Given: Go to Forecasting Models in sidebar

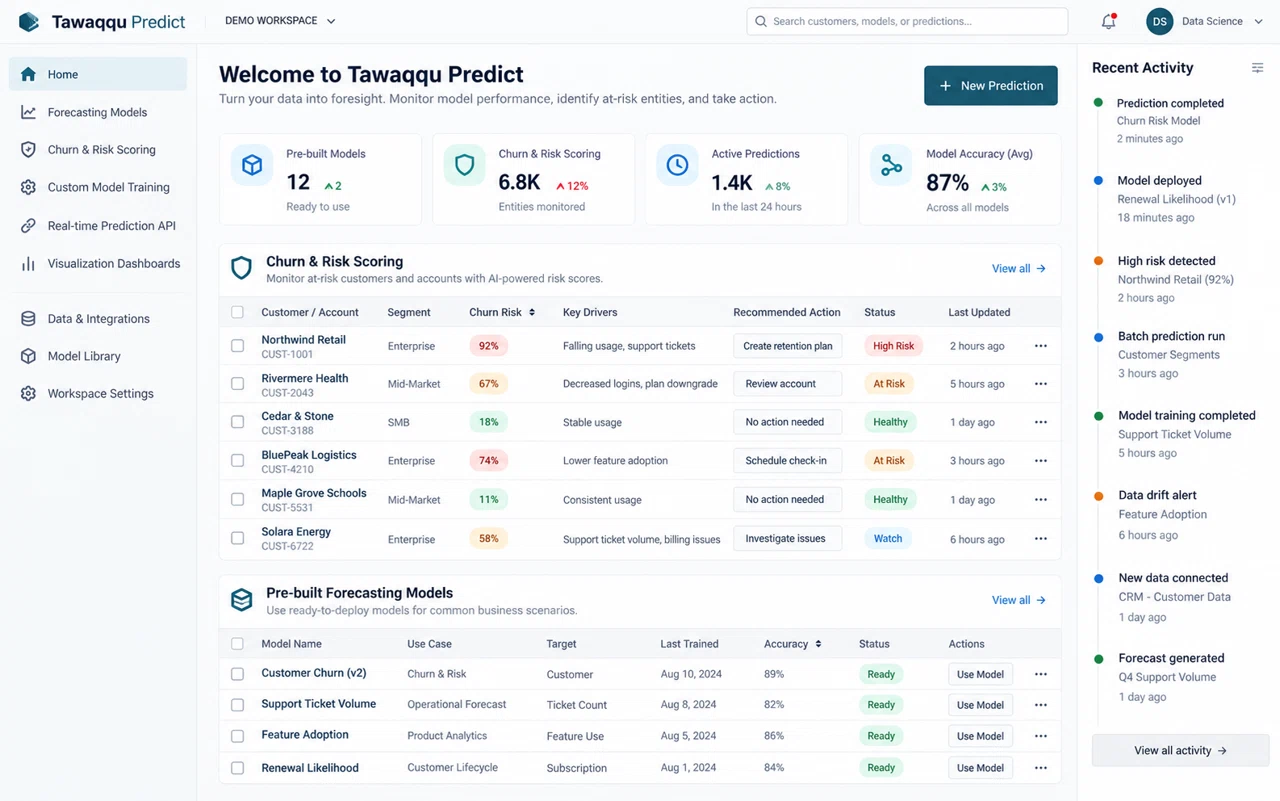Looking at the screenshot, I should pos(98,112).
